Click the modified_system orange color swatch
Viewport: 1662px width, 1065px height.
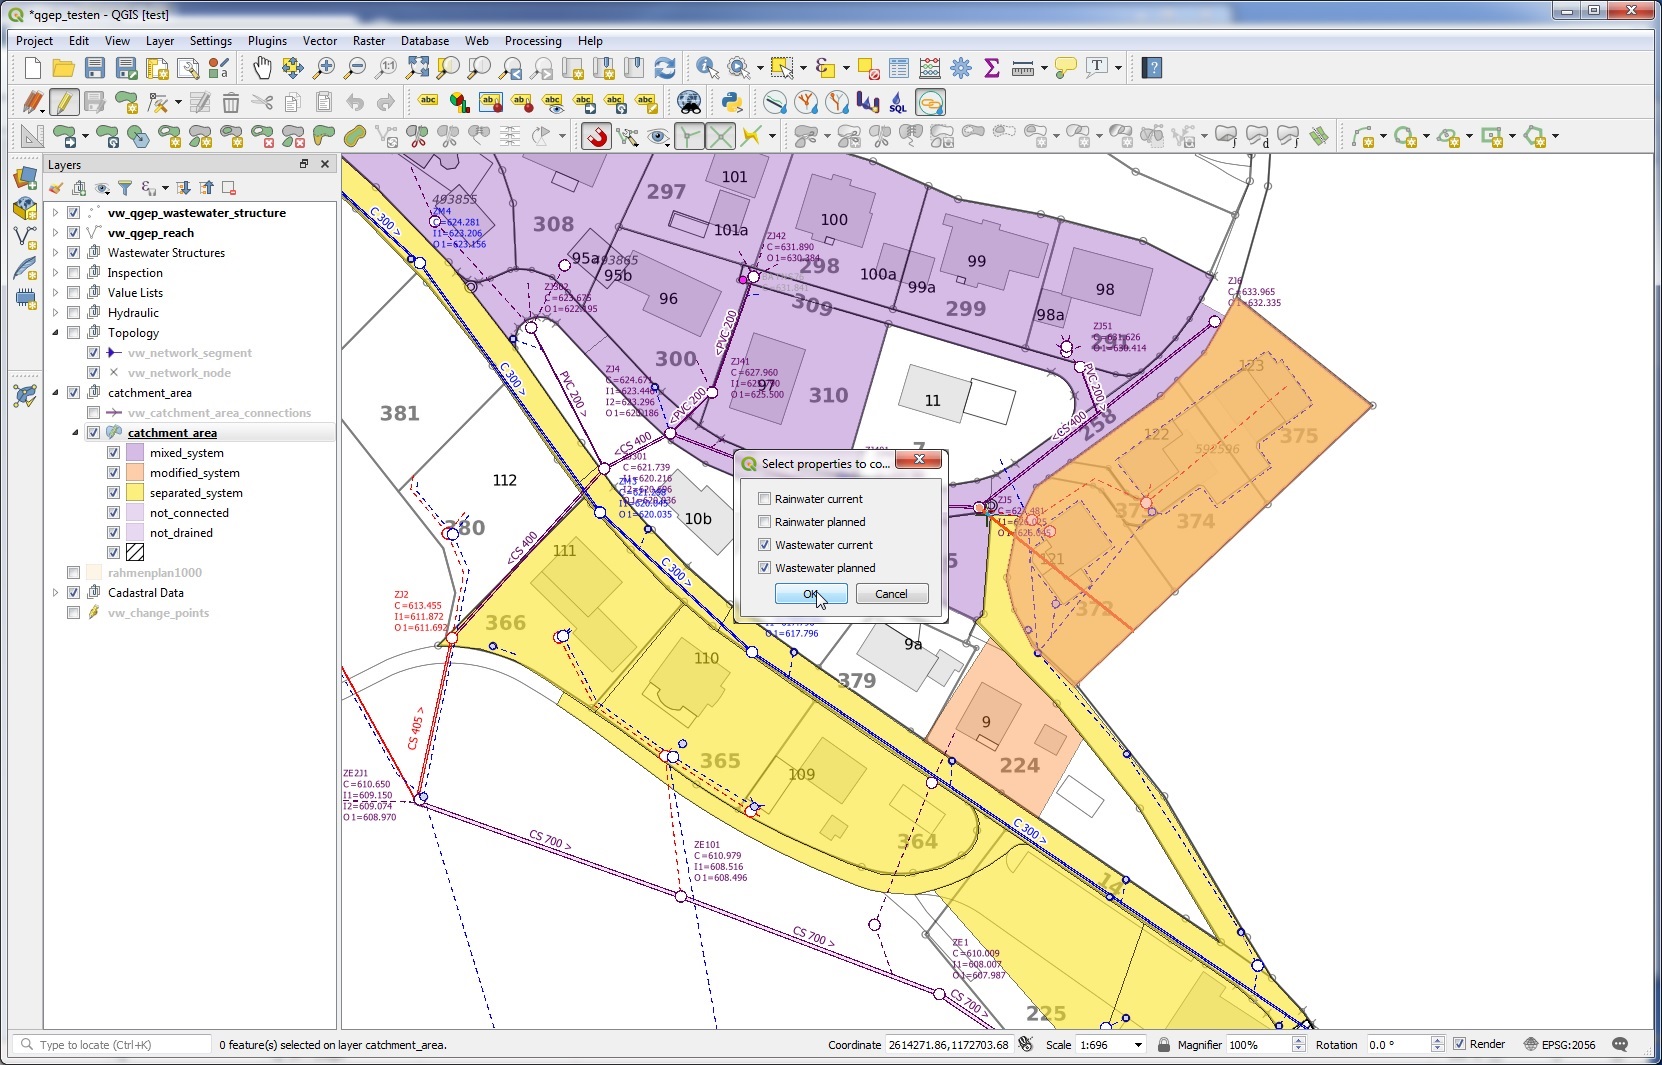135,473
